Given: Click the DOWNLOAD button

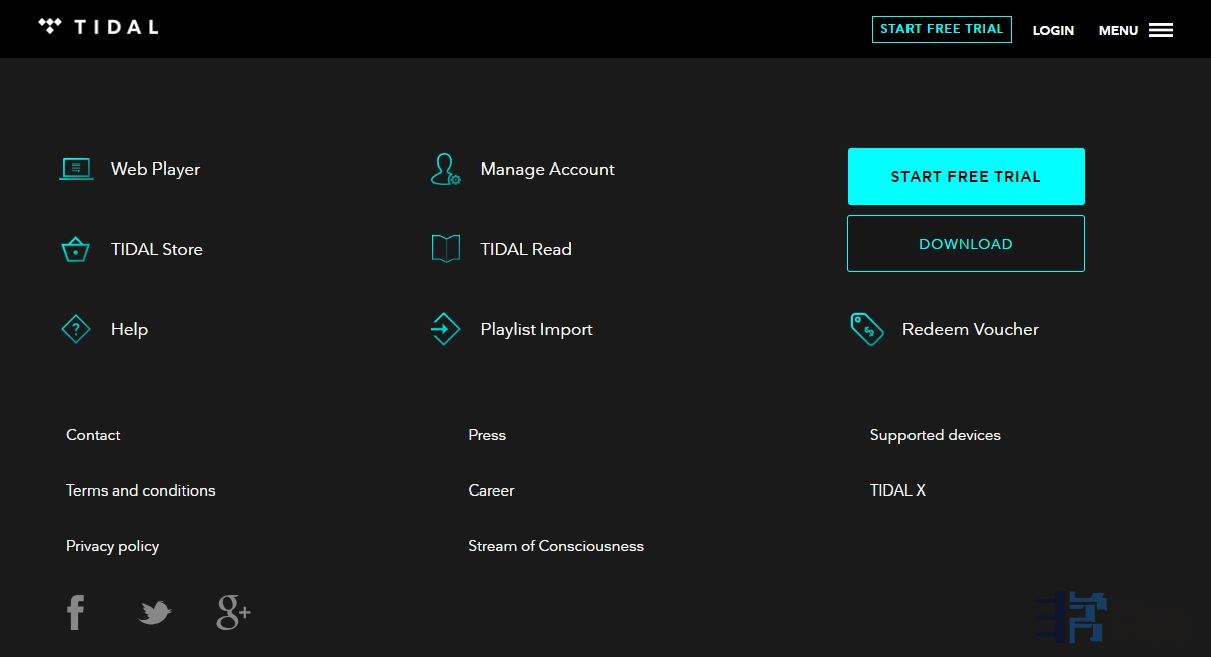Looking at the screenshot, I should [x=965, y=244].
